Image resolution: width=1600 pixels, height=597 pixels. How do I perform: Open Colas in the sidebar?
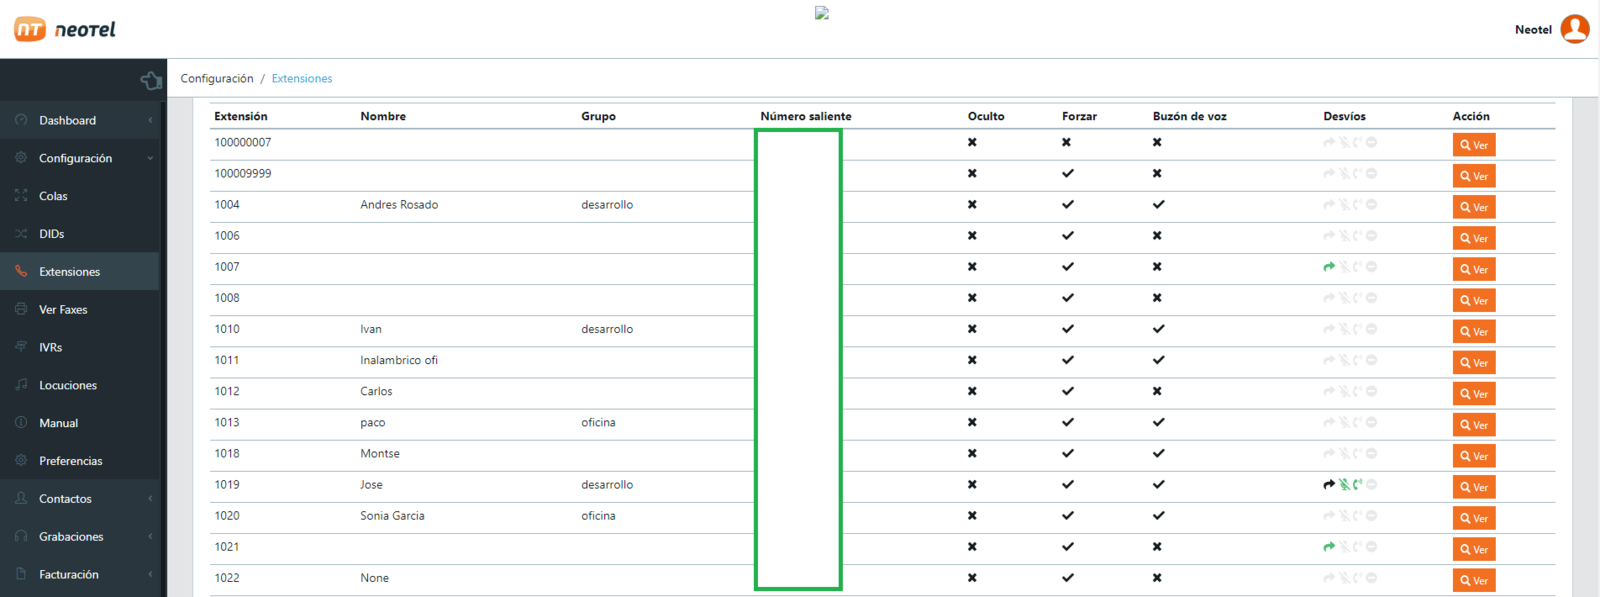tap(80, 196)
